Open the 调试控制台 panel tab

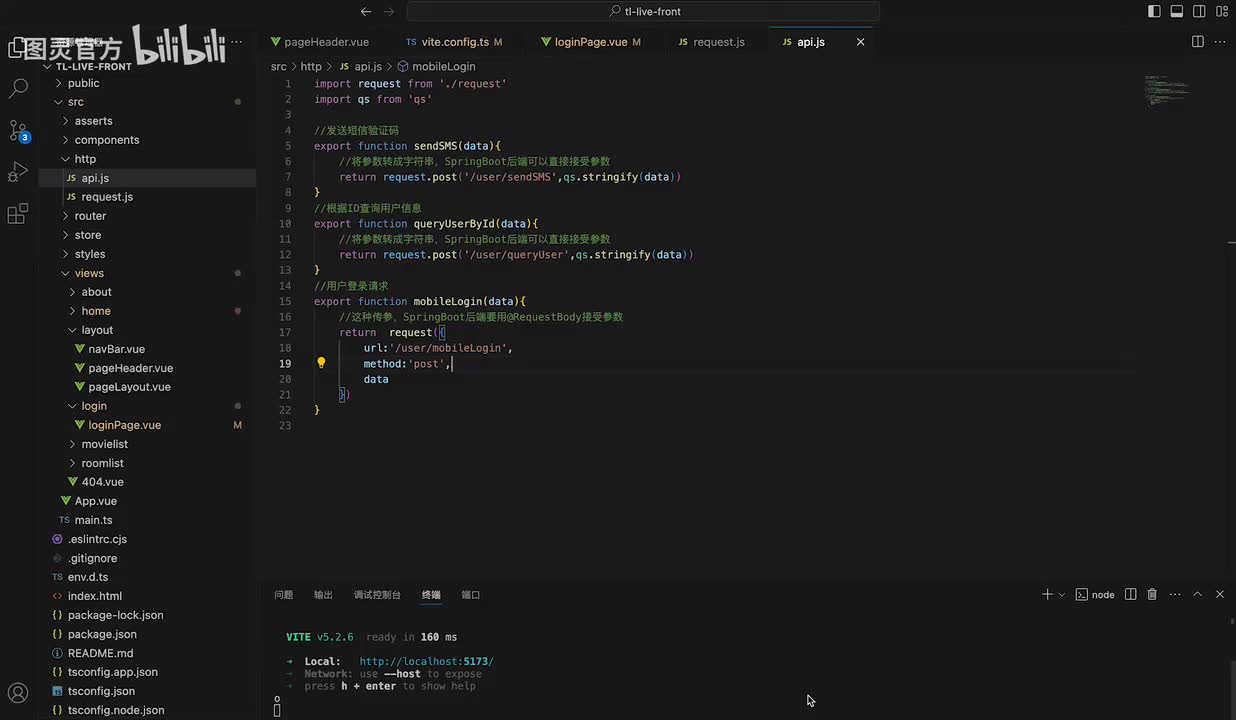[x=377, y=594]
